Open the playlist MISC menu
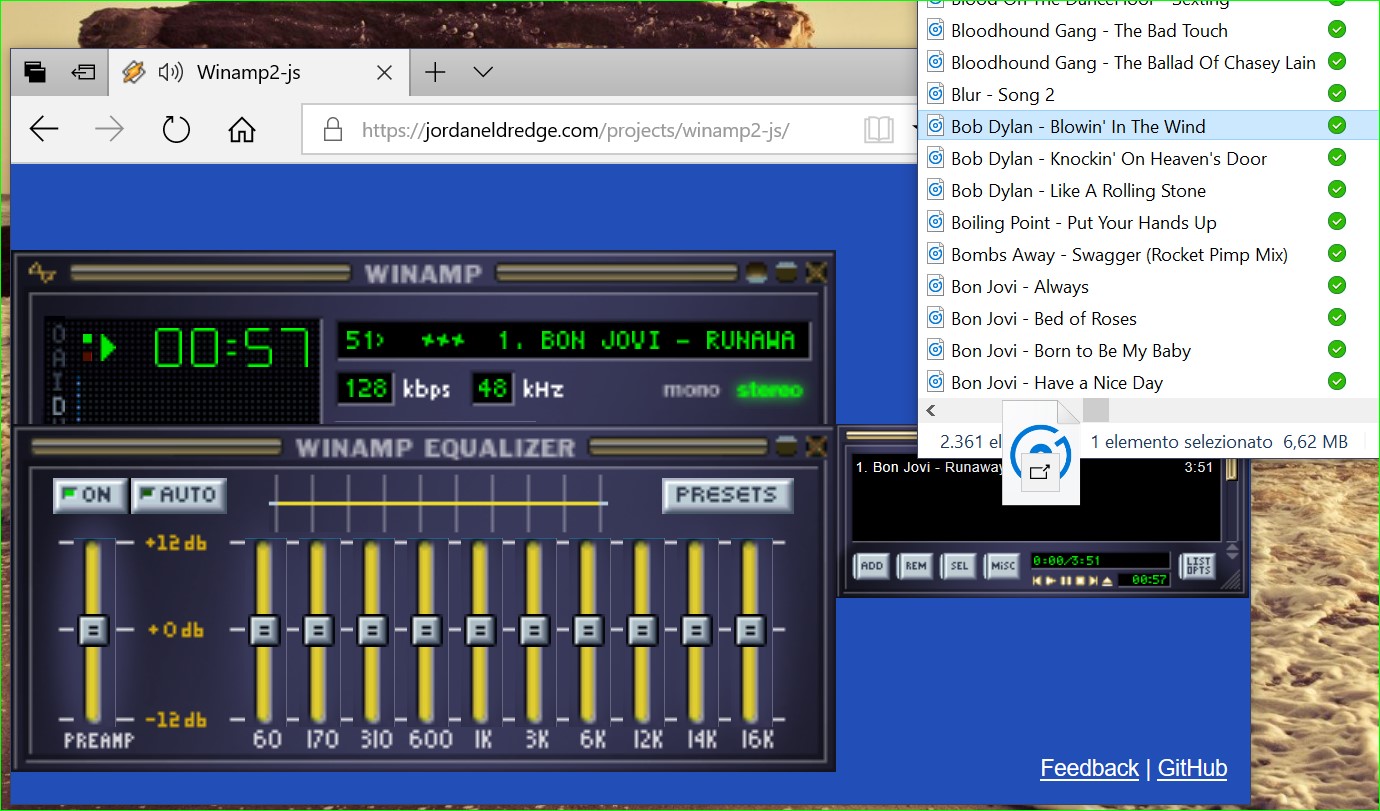 click(1003, 566)
